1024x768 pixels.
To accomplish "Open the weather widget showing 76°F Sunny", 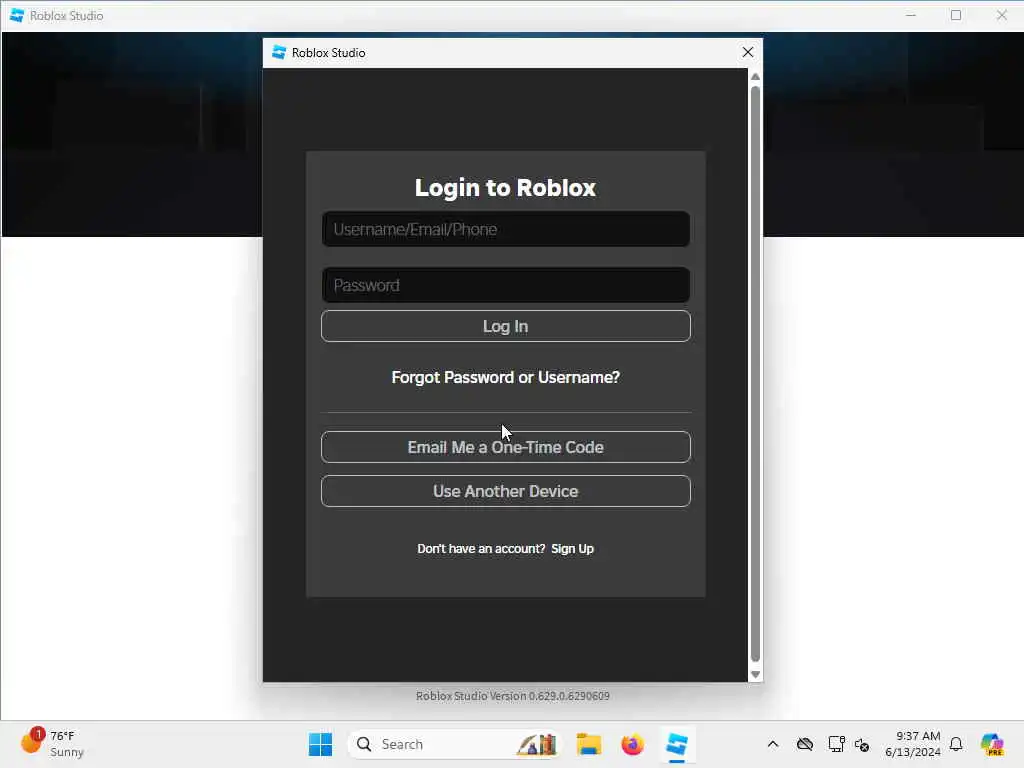I will [52, 744].
